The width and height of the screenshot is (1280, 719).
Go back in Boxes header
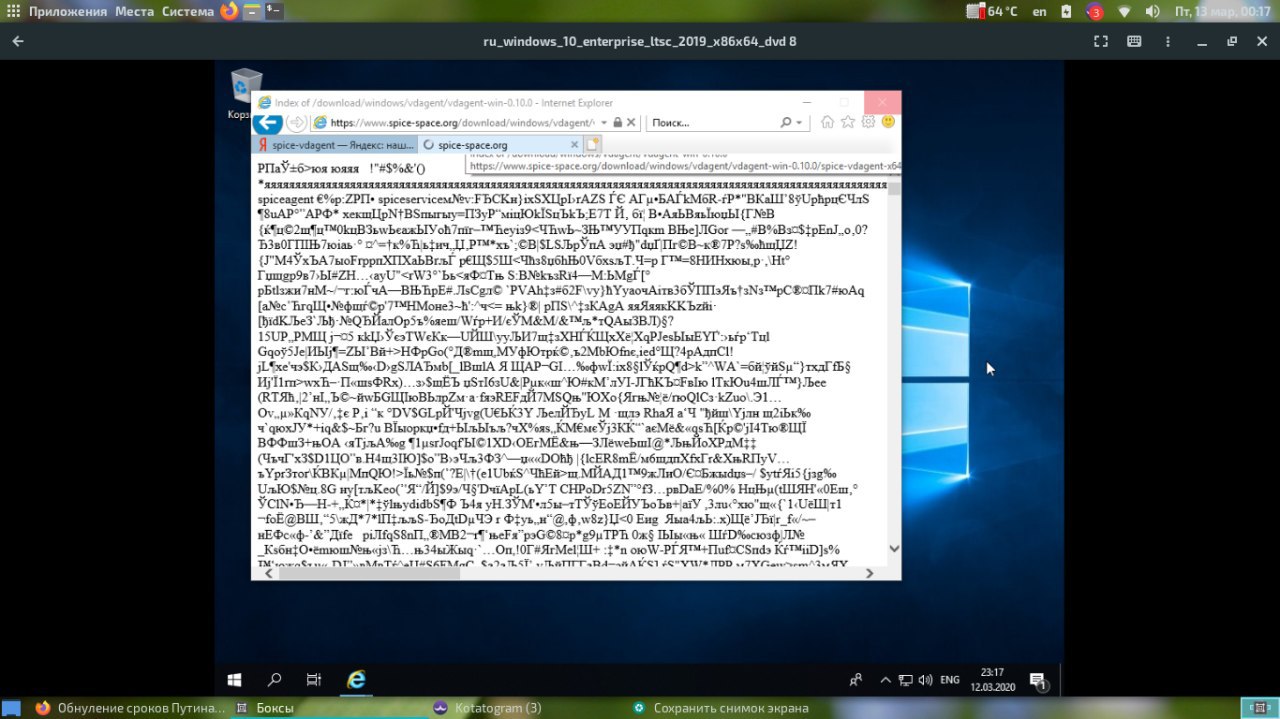(x=18, y=42)
